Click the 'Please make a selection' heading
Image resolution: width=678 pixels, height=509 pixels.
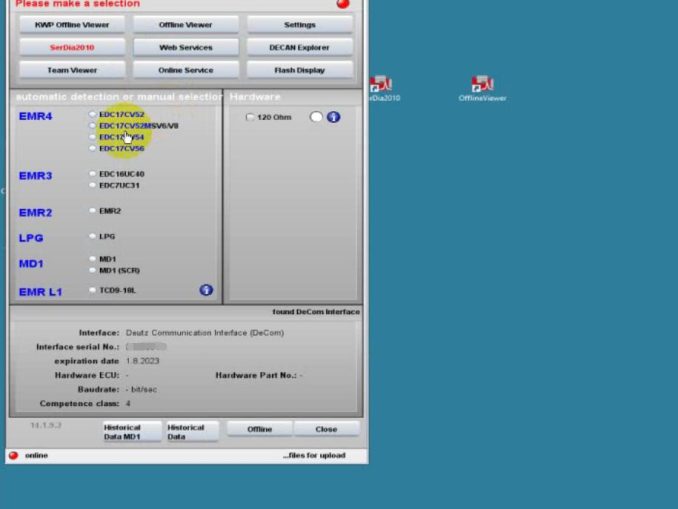(x=78, y=4)
